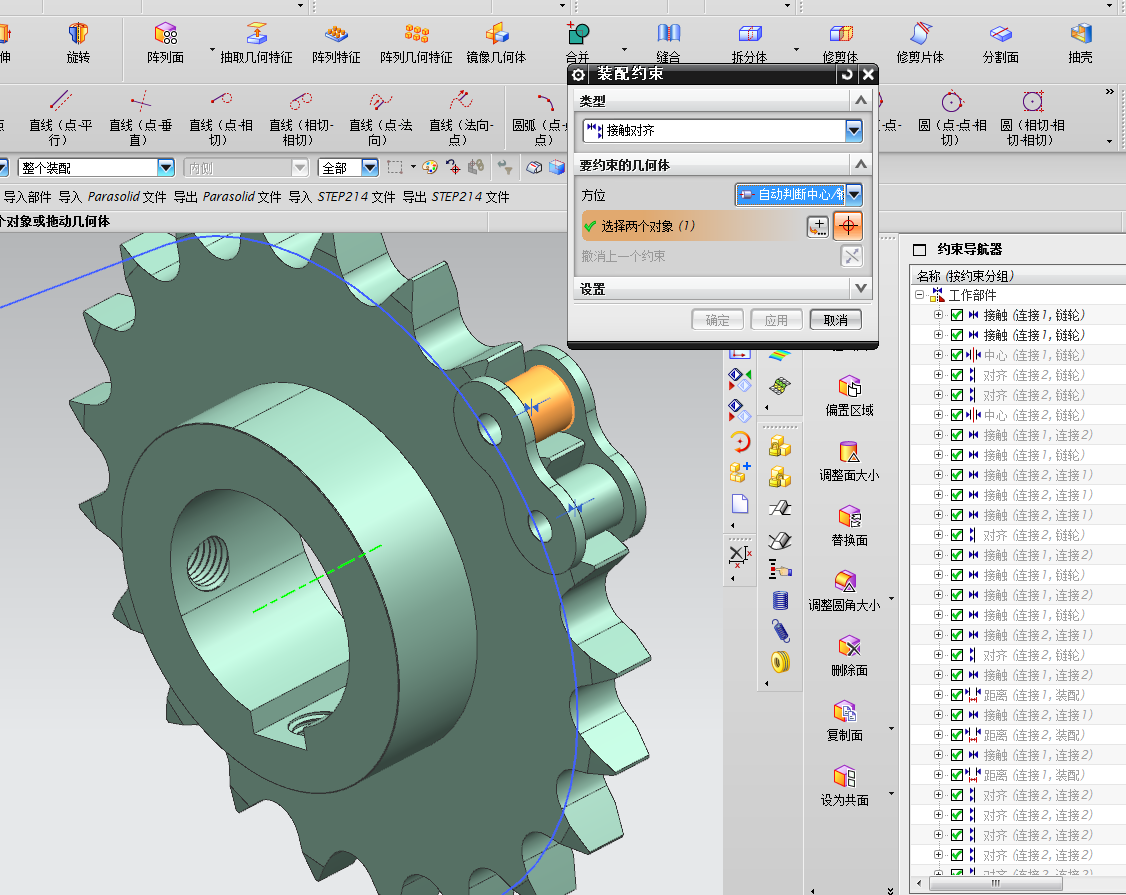Click 导出 STEP214 文件 menu item
Image resolution: width=1126 pixels, height=895 pixels.
pyautogui.click(x=456, y=197)
